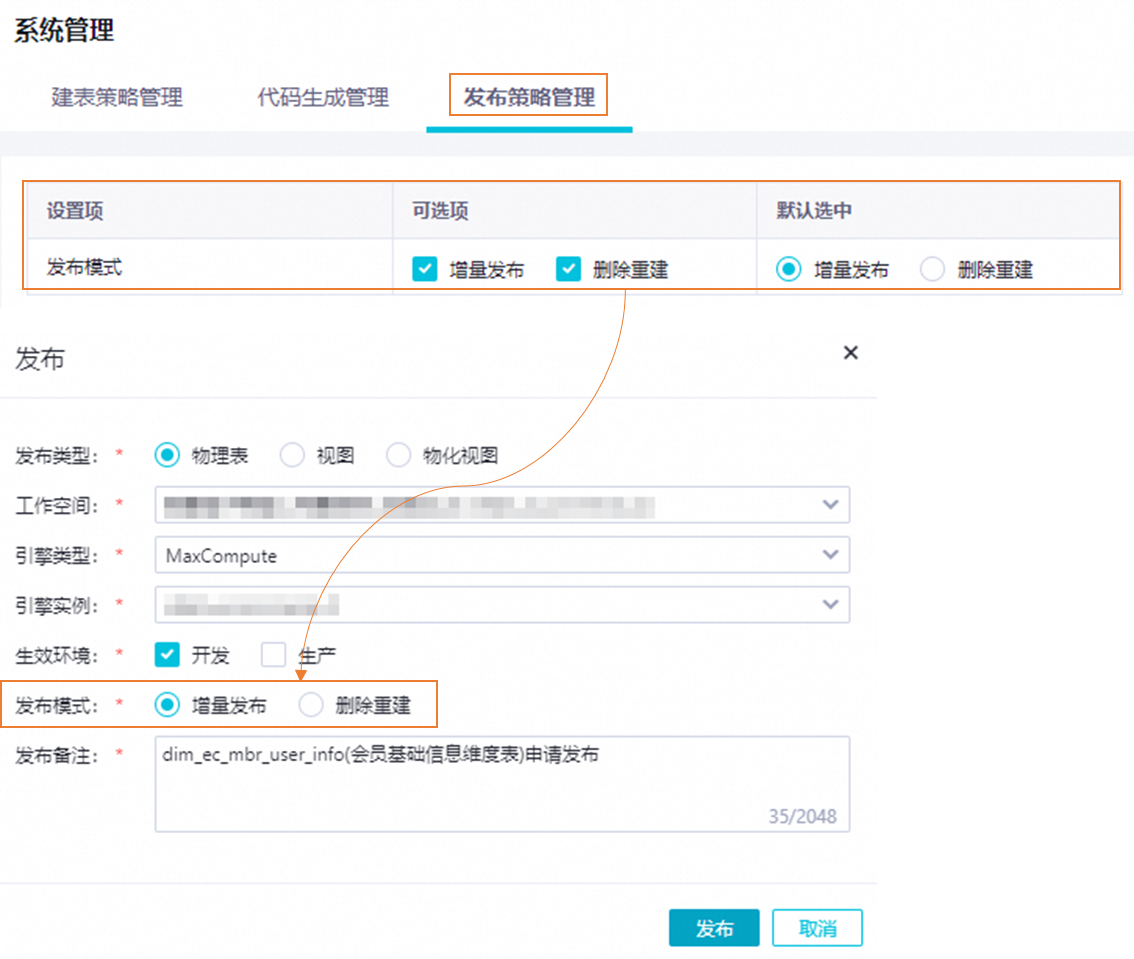Uncheck 增量发布 in the 可选项 column
This screenshot has width=1134, height=959.
pos(425,269)
